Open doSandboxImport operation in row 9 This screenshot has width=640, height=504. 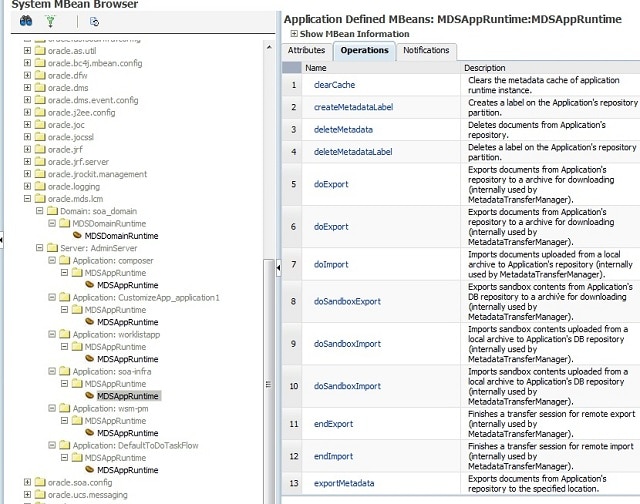[x=347, y=344]
